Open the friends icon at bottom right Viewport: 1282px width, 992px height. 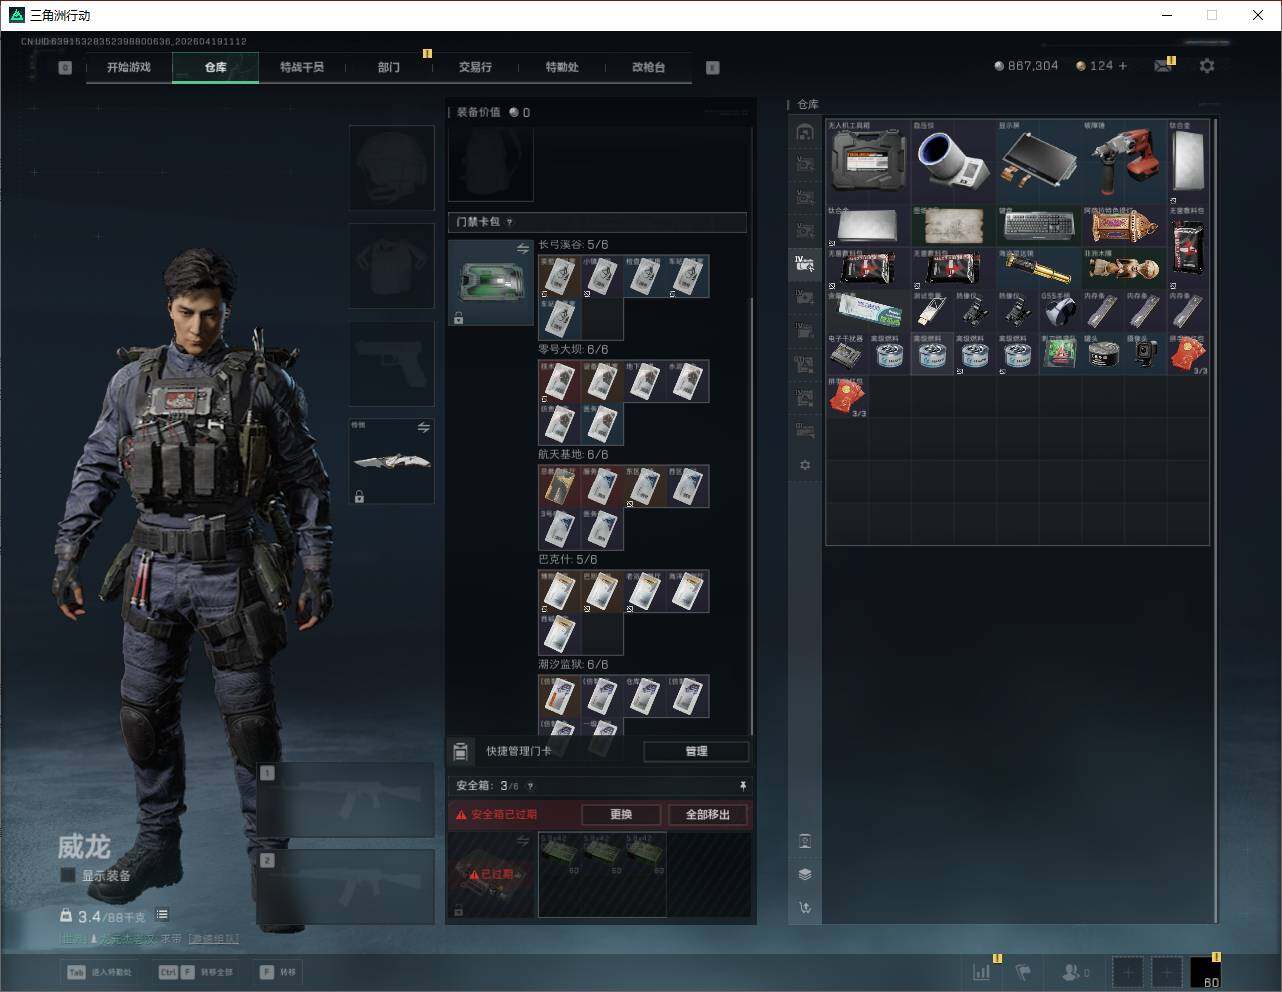click(x=1071, y=971)
